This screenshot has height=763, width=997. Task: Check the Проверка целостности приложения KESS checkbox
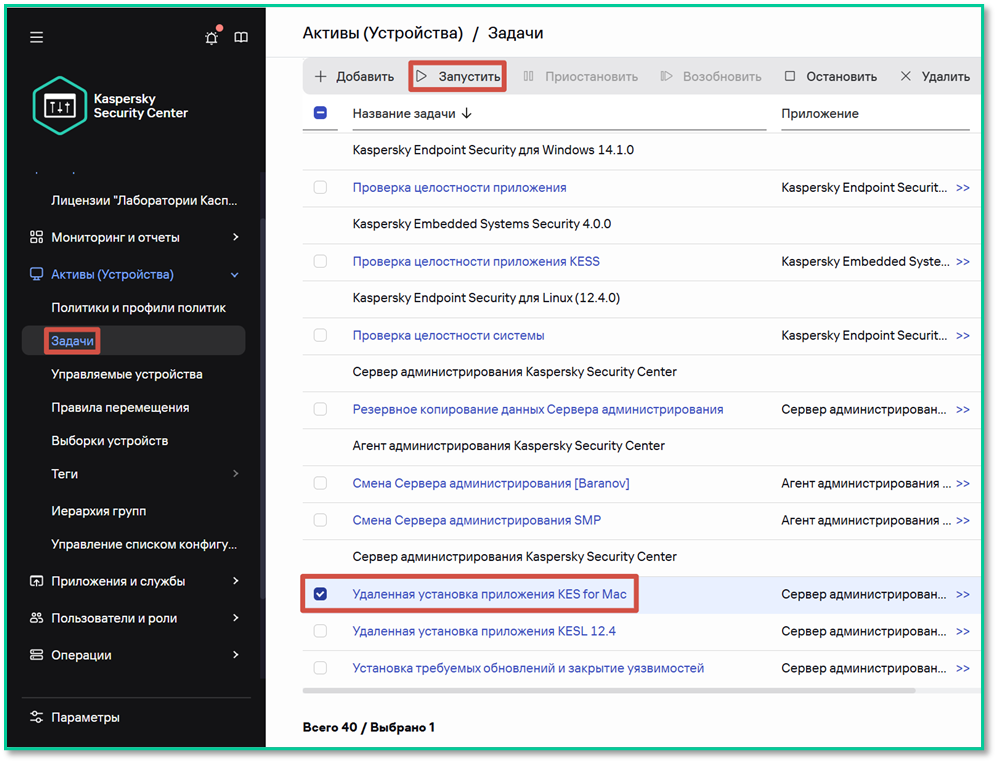click(320, 261)
